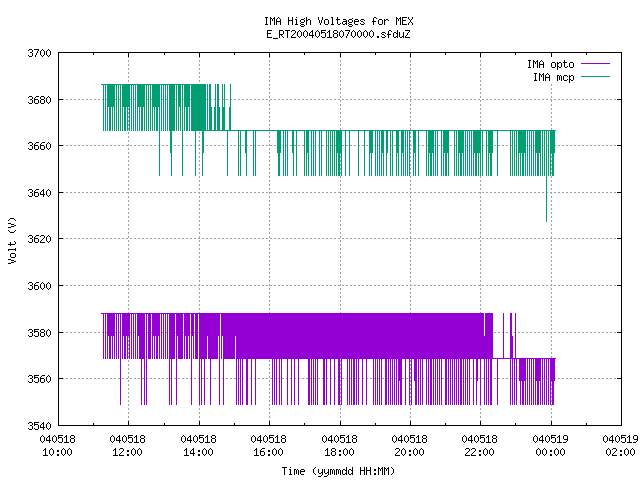Click the dense green mcp band near 14:00
The width and height of the screenshot is (640, 480).
point(198,107)
